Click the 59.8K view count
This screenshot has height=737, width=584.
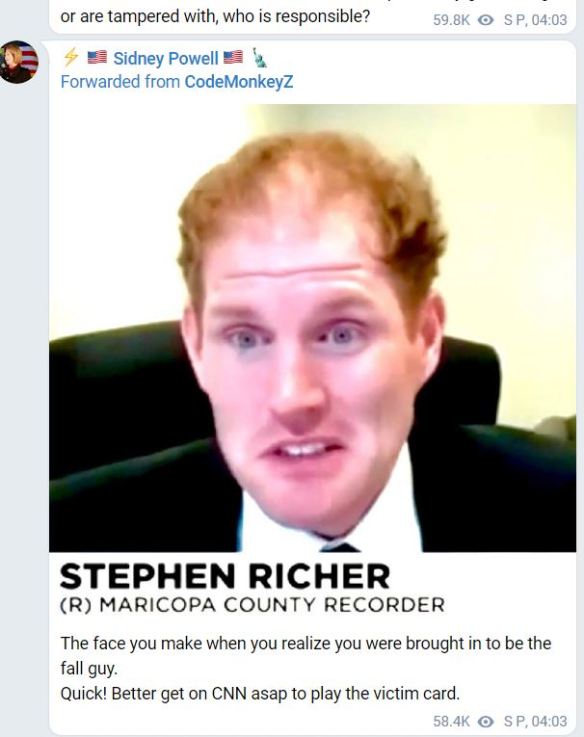pos(451,20)
